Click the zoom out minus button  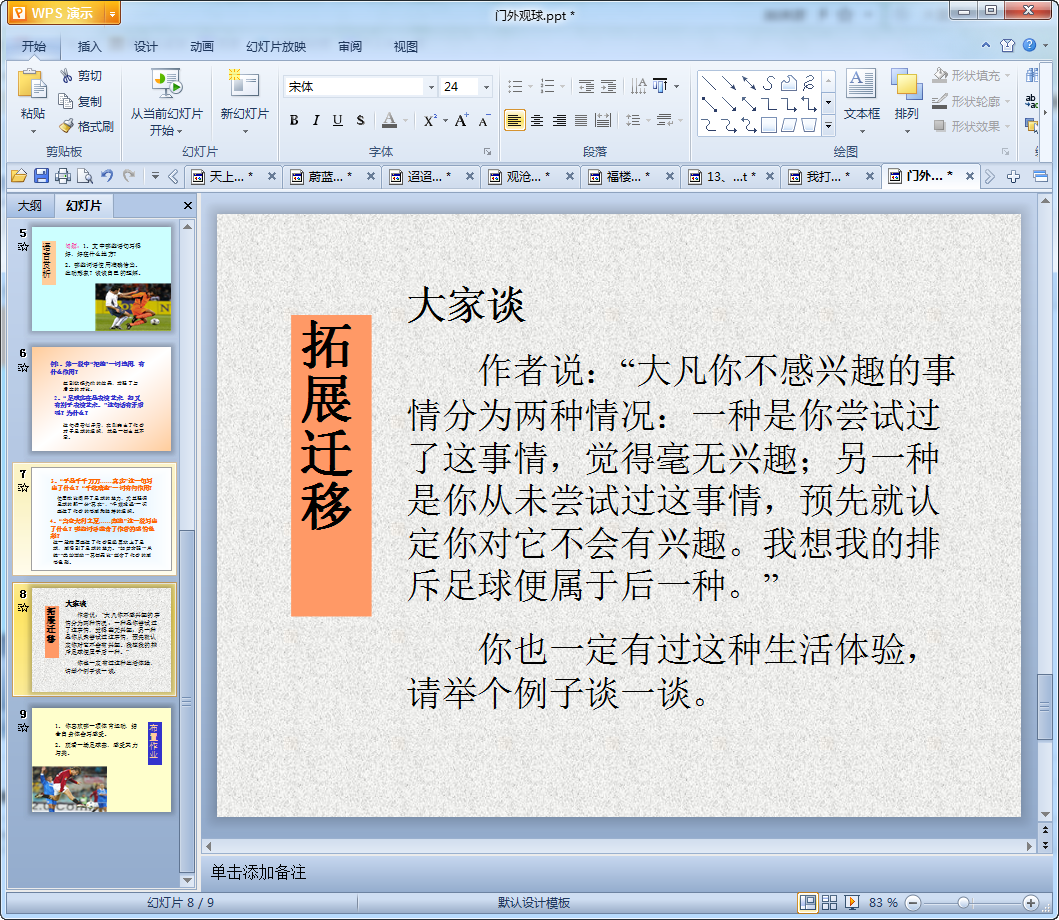pyautogui.click(x=912, y=902)
